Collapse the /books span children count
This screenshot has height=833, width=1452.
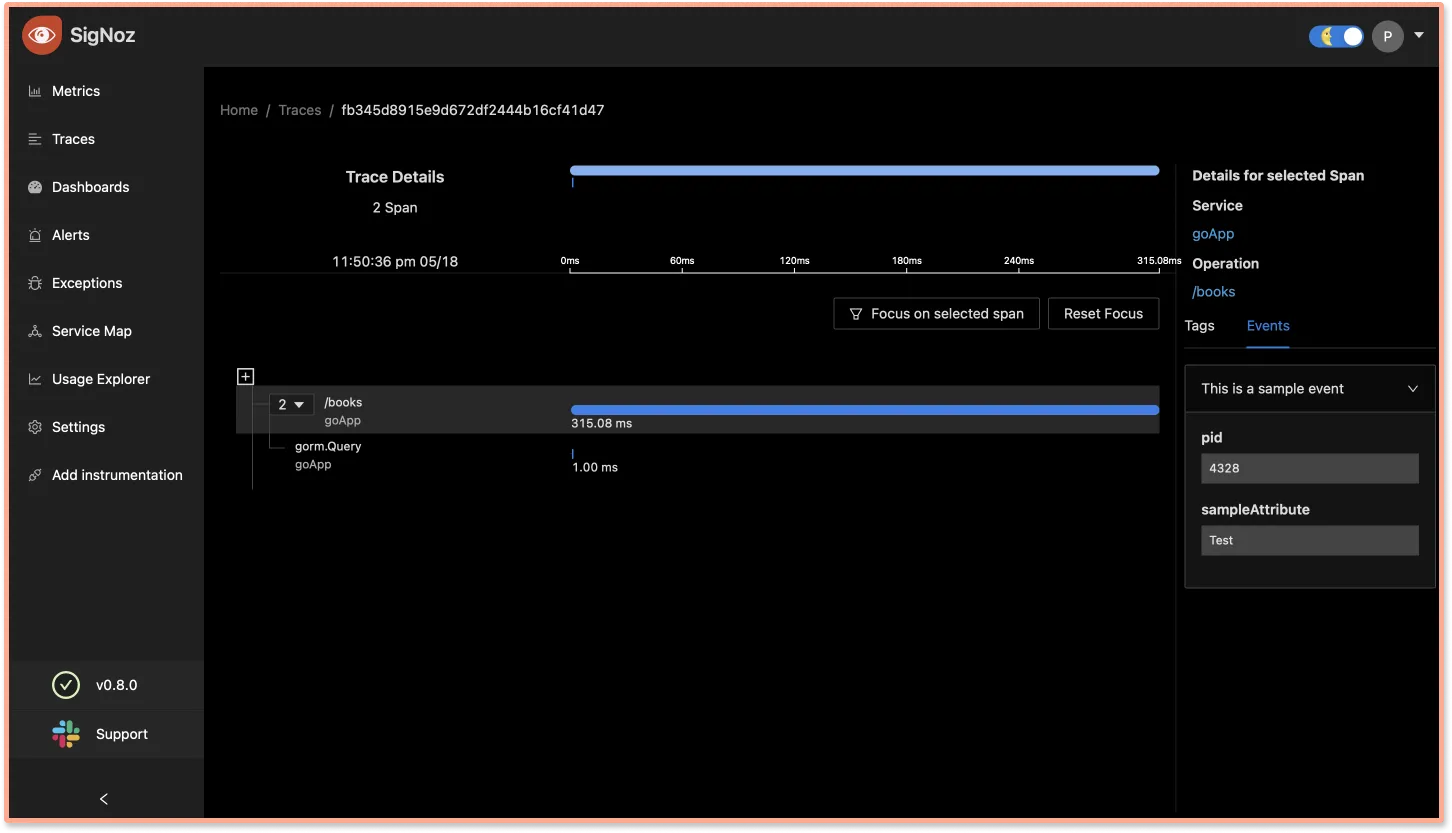pos(291,404)
